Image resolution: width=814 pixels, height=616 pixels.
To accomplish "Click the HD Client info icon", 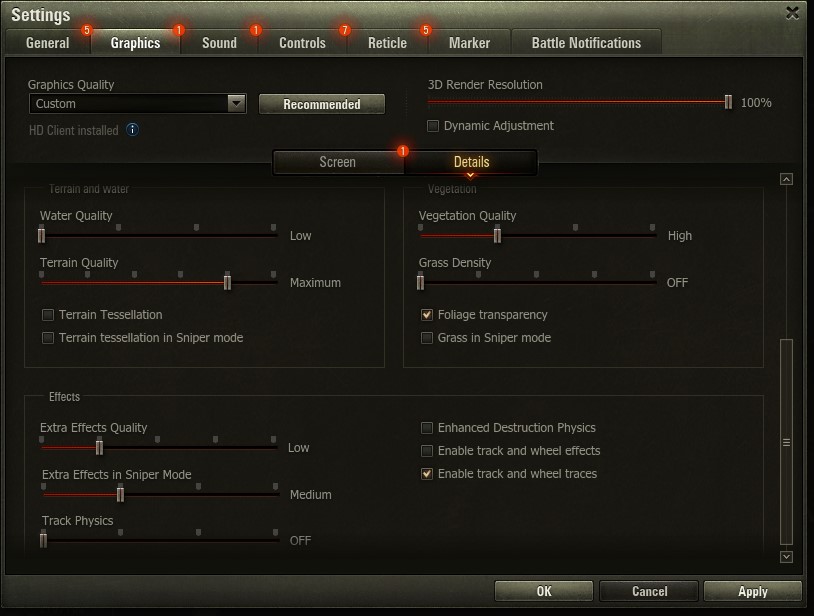I will coord(132,130).
